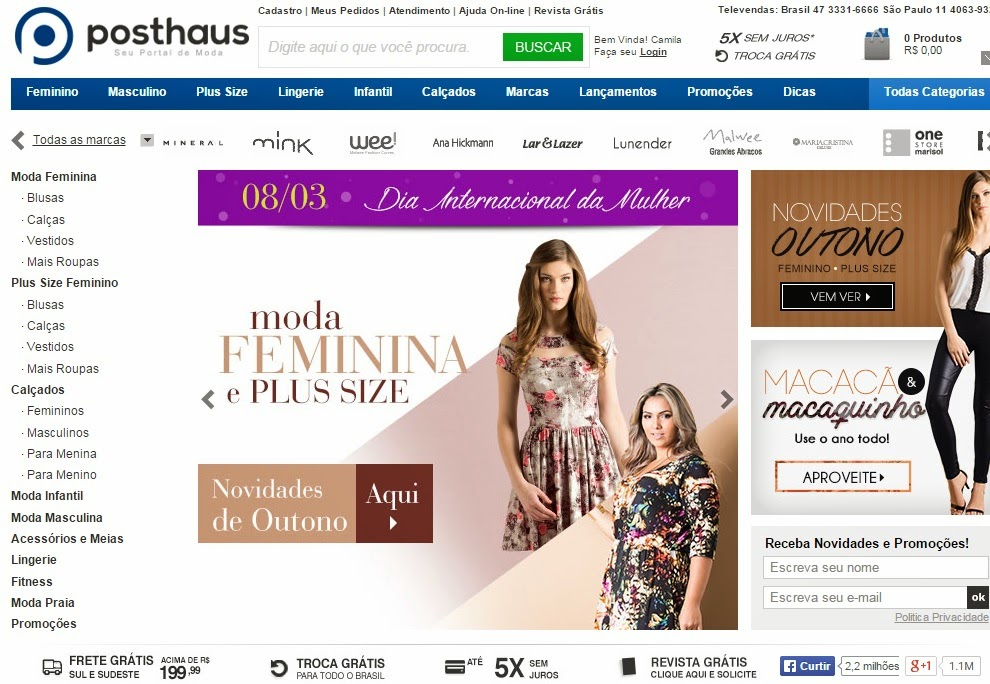Open the Login link

pos(653,52)
